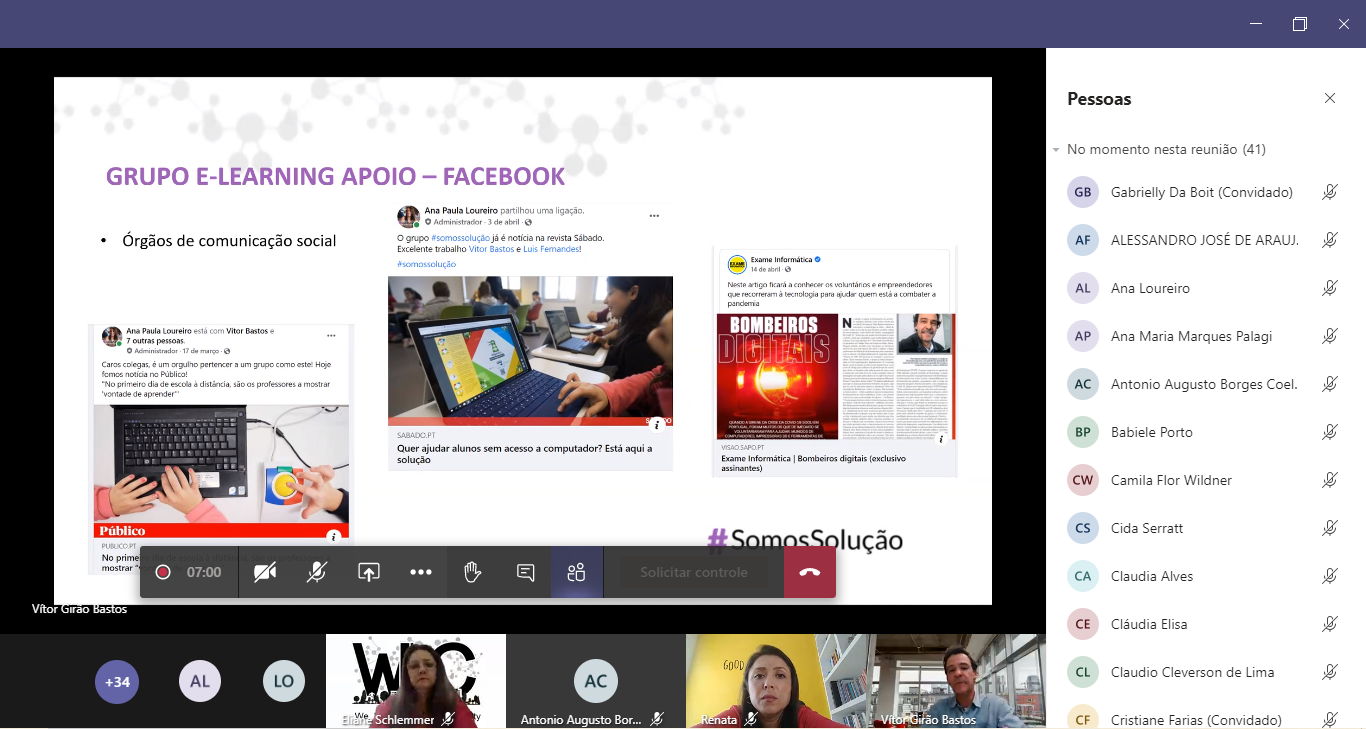
Task: Hide the participants panel via toolbar
Action: pos(577,572)
